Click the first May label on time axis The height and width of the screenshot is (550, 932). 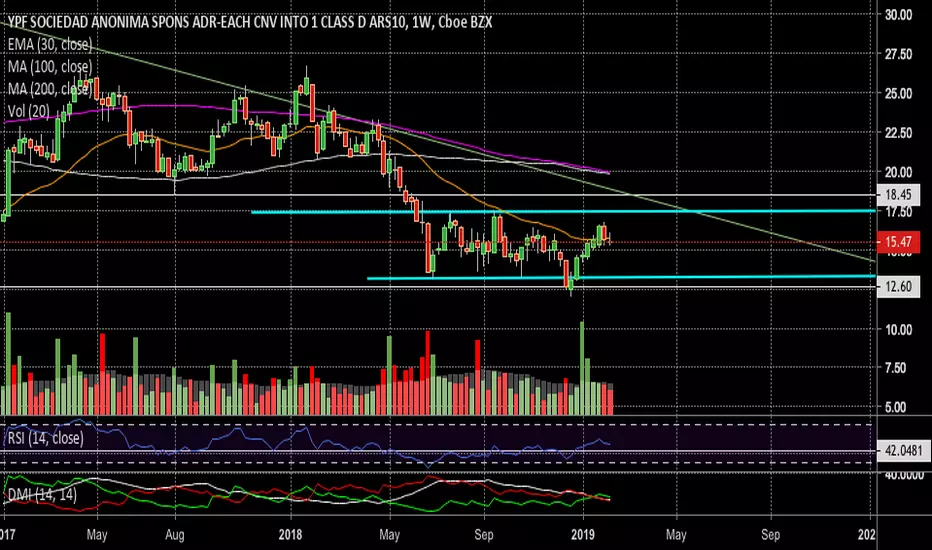pyautogui.click(x=97, y=535)
